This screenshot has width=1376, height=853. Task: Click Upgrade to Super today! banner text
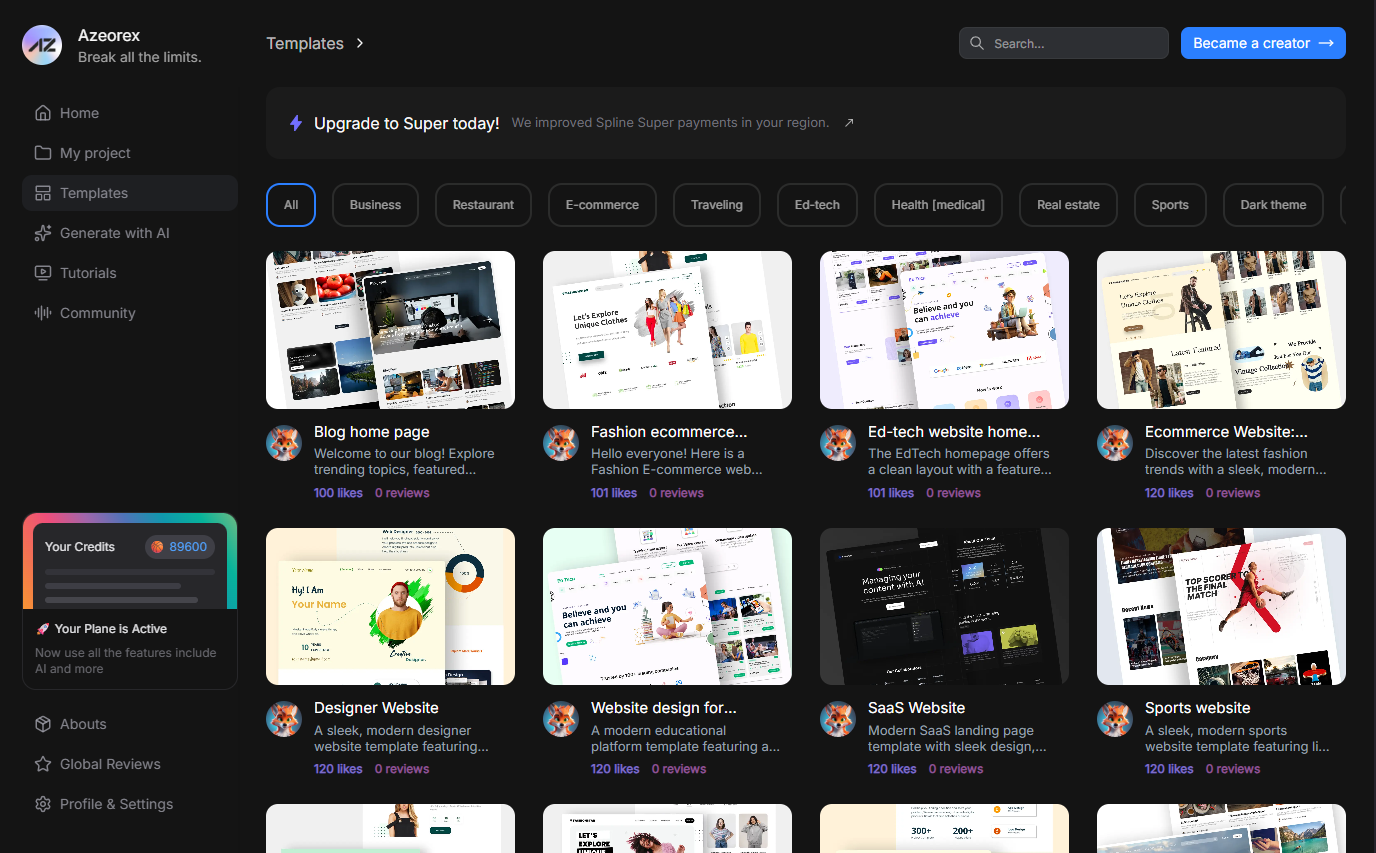coord(407,123)
